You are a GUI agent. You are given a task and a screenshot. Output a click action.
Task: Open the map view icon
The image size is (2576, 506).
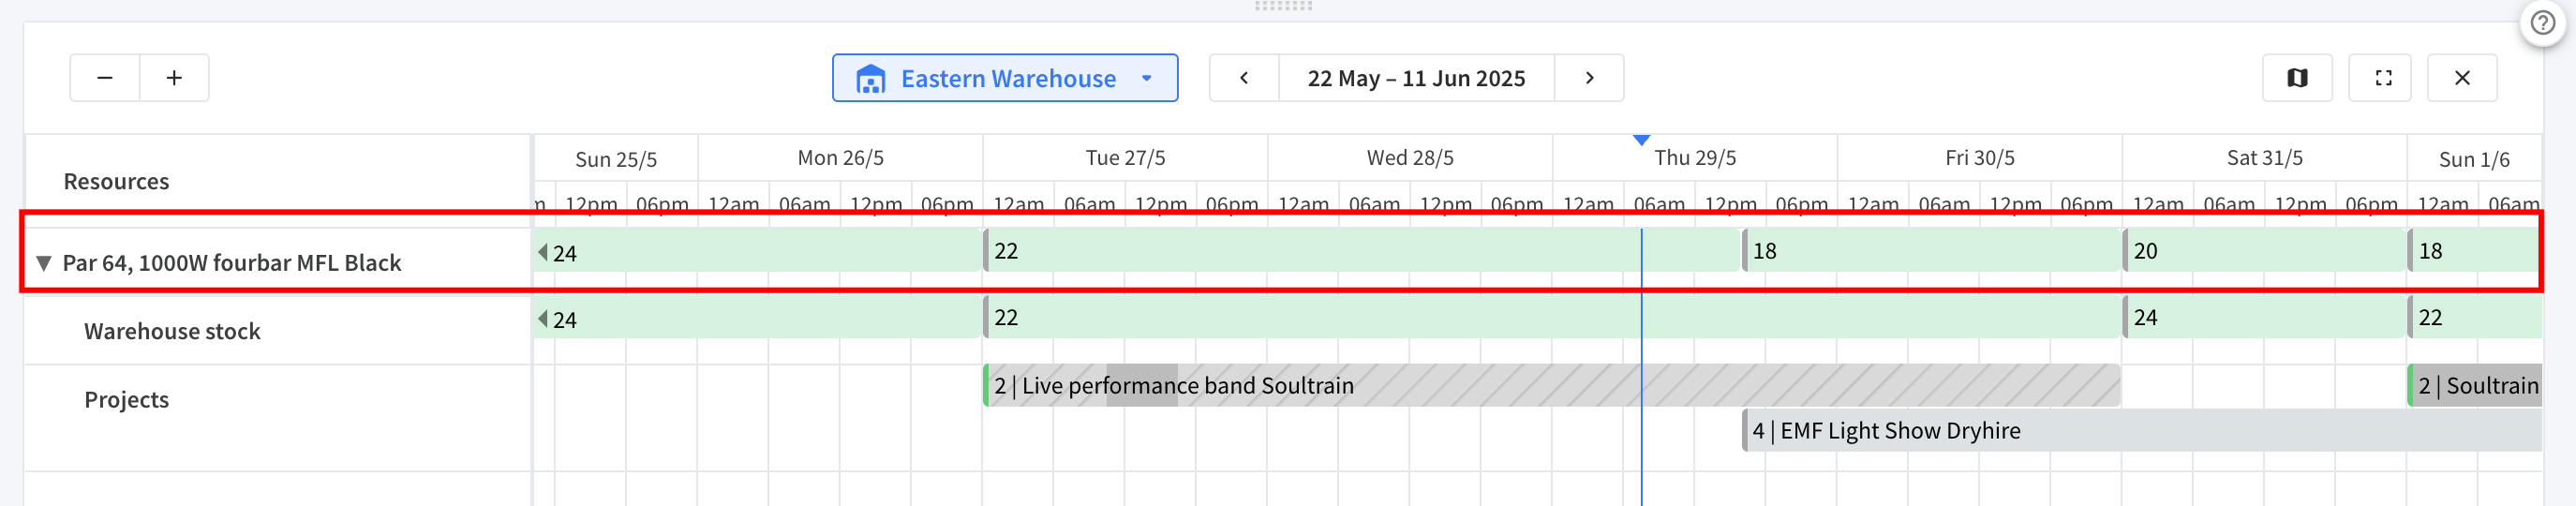point(2297,78)
